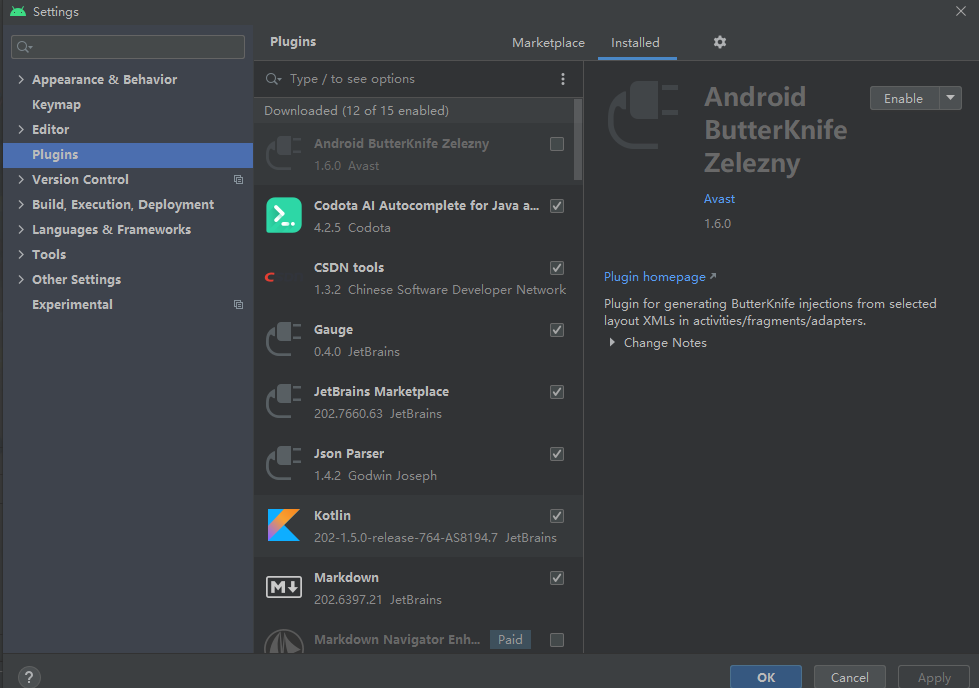Image resolution: width=979 pixels, height=688 pixels.
Task: Select the 'Gauge' plugin name
Action: coord(333,329)
